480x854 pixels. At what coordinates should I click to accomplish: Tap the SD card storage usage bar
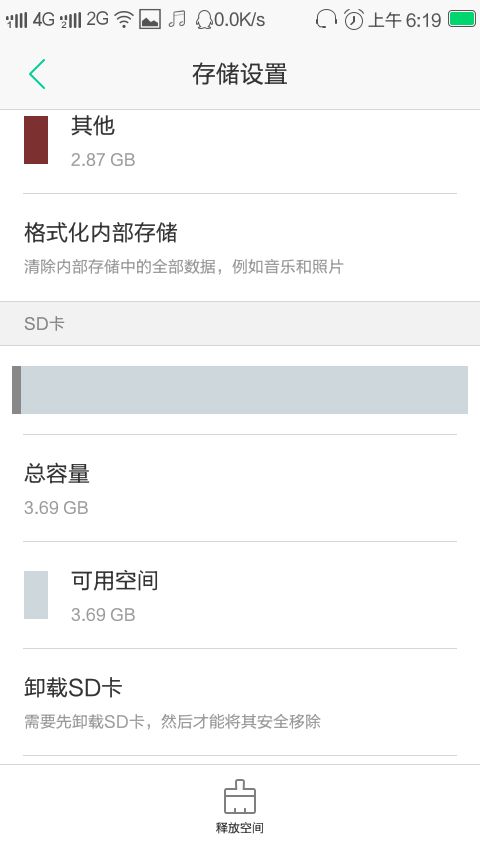[240, 390]
